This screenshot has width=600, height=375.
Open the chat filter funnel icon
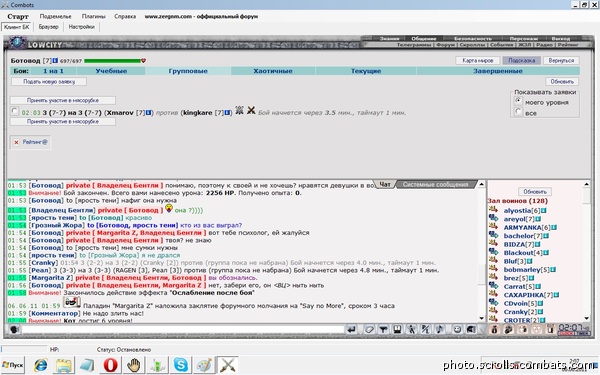383,329
